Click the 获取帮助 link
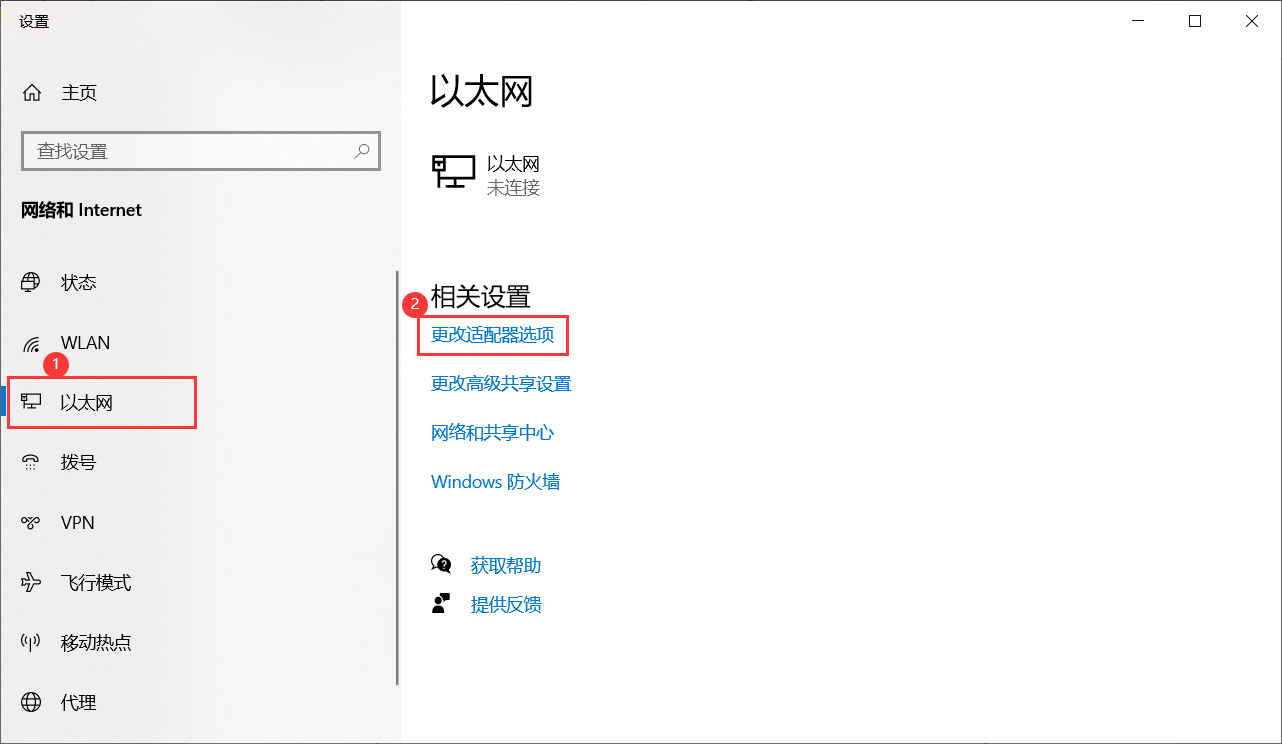This screenshot has width=1282, height=744. tap(506, 566)
